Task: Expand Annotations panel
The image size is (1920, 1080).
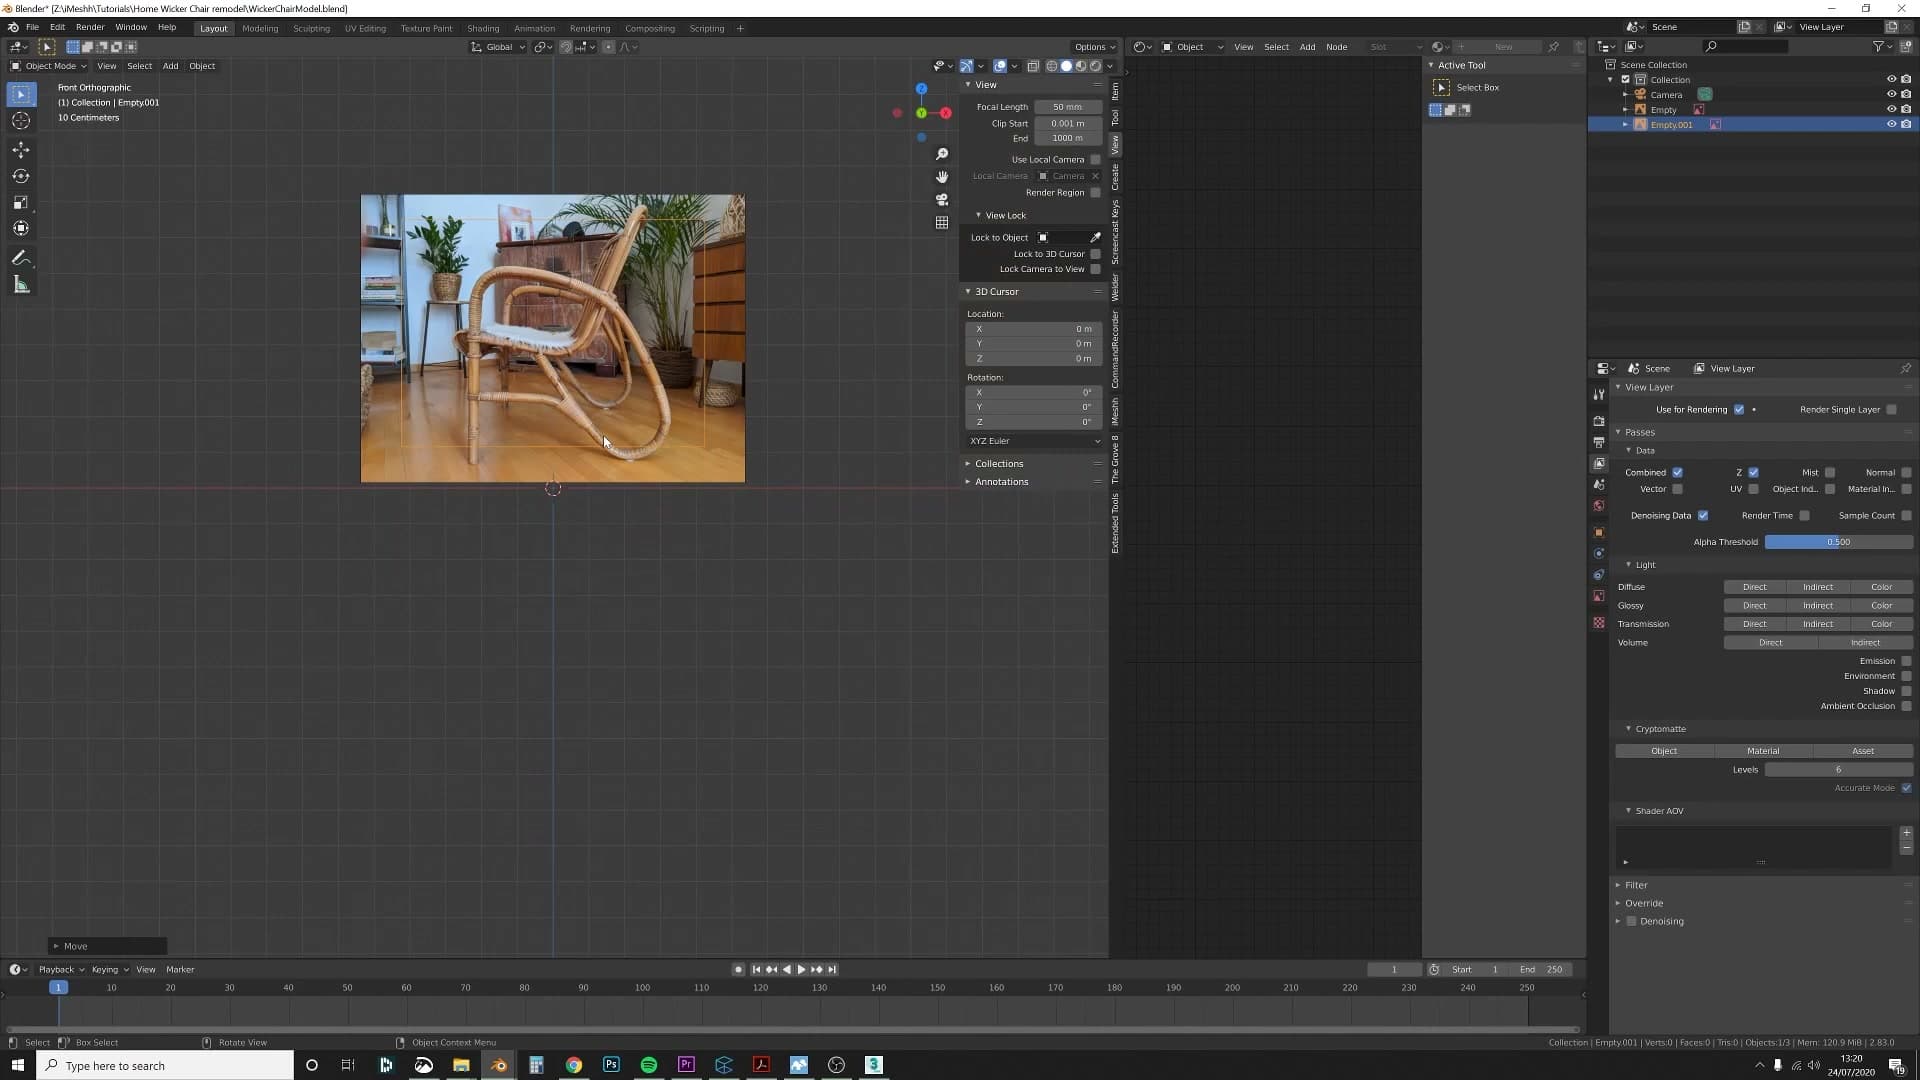Action: pyautogui.click(x=1001, y=482)
